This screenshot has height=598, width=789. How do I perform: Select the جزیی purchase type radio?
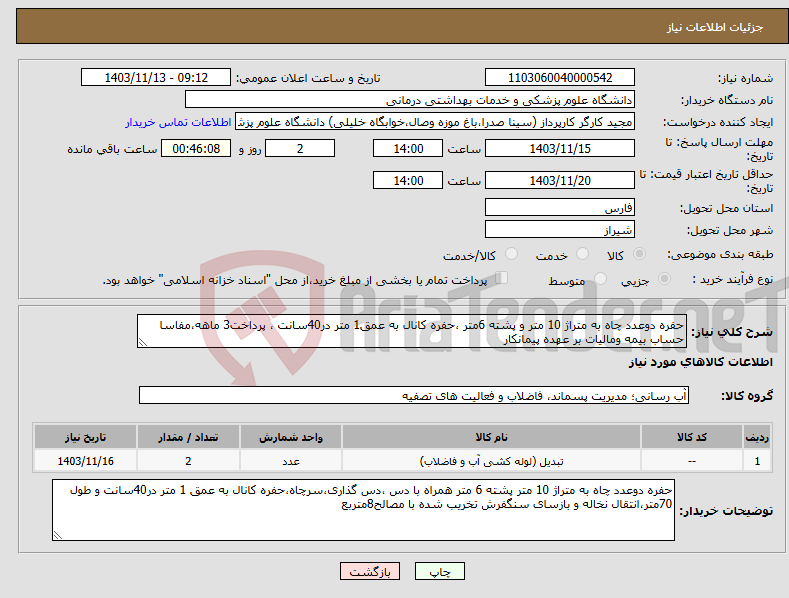pyautogui.click(x=664, y=278)
